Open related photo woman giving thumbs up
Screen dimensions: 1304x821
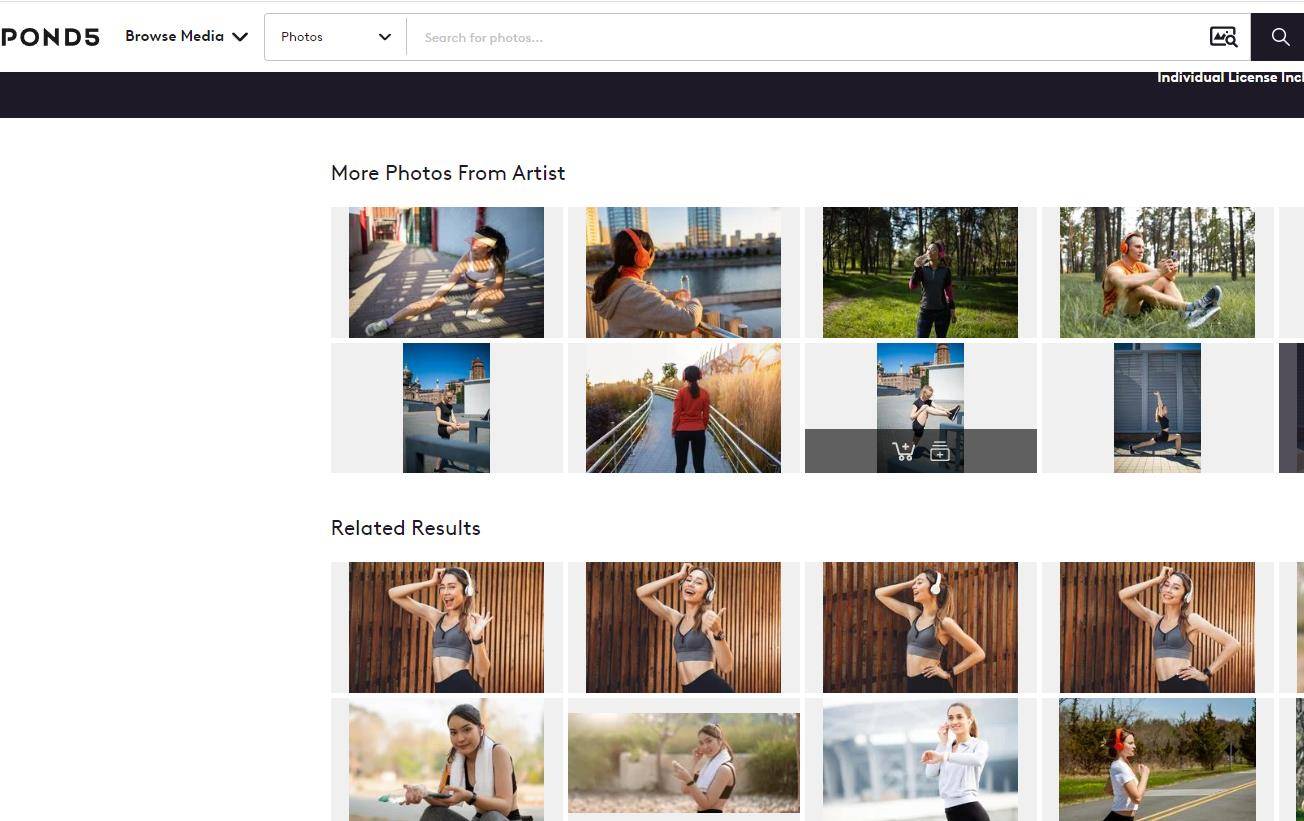coord(683,627)
